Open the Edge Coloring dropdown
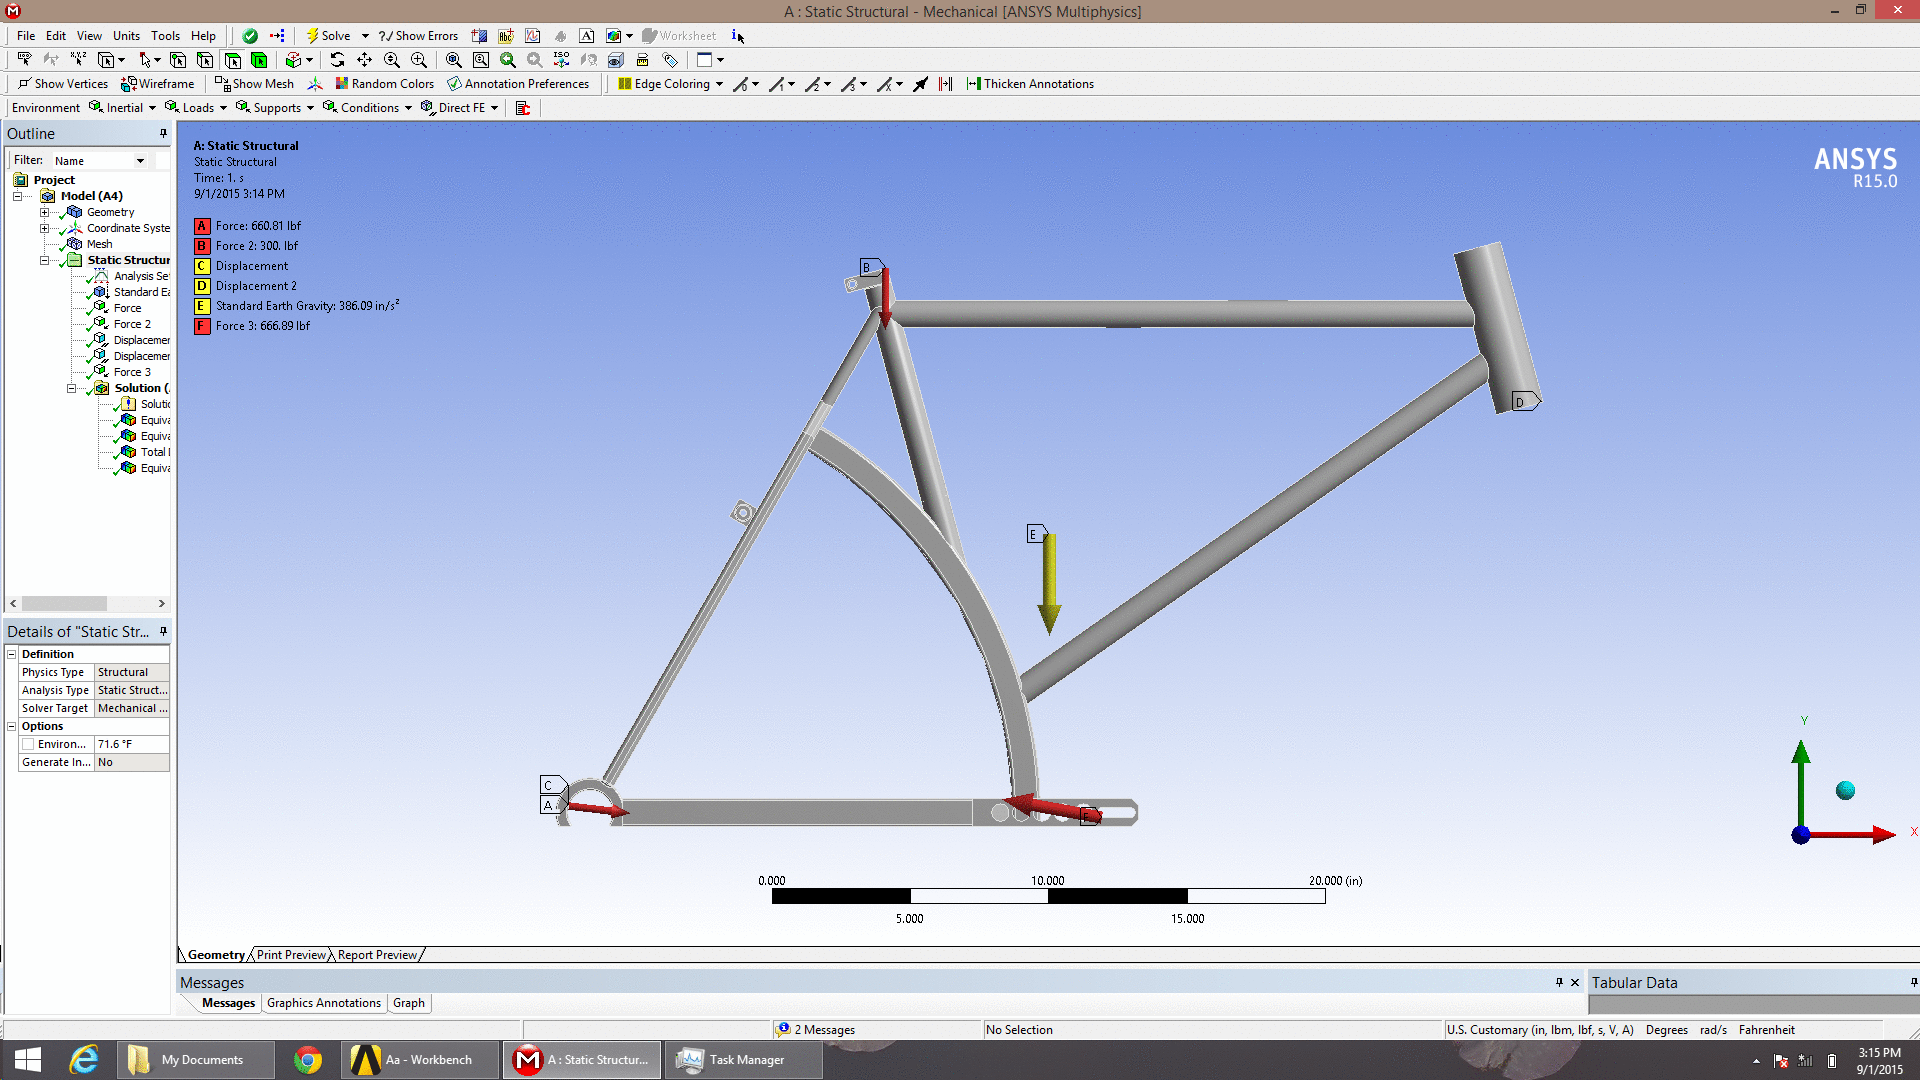 [671, 84]
